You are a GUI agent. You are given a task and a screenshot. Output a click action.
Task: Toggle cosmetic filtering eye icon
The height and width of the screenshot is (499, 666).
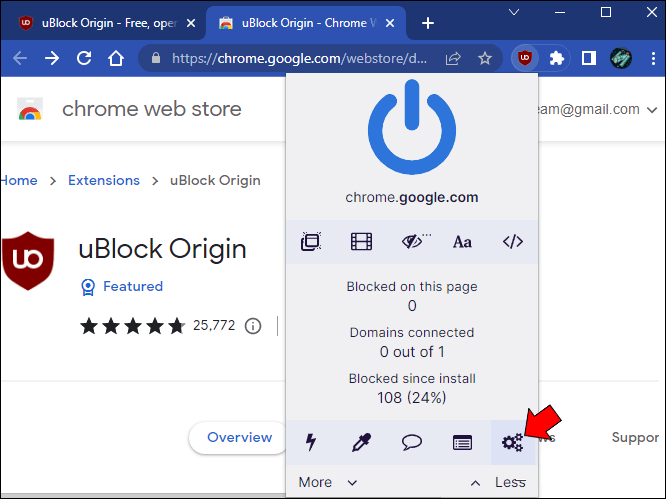point(415,242)
